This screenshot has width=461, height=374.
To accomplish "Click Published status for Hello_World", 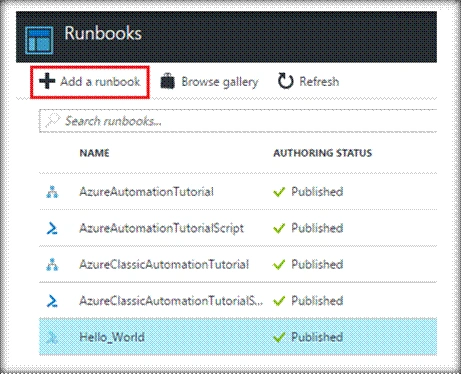I will coord(317,337).
